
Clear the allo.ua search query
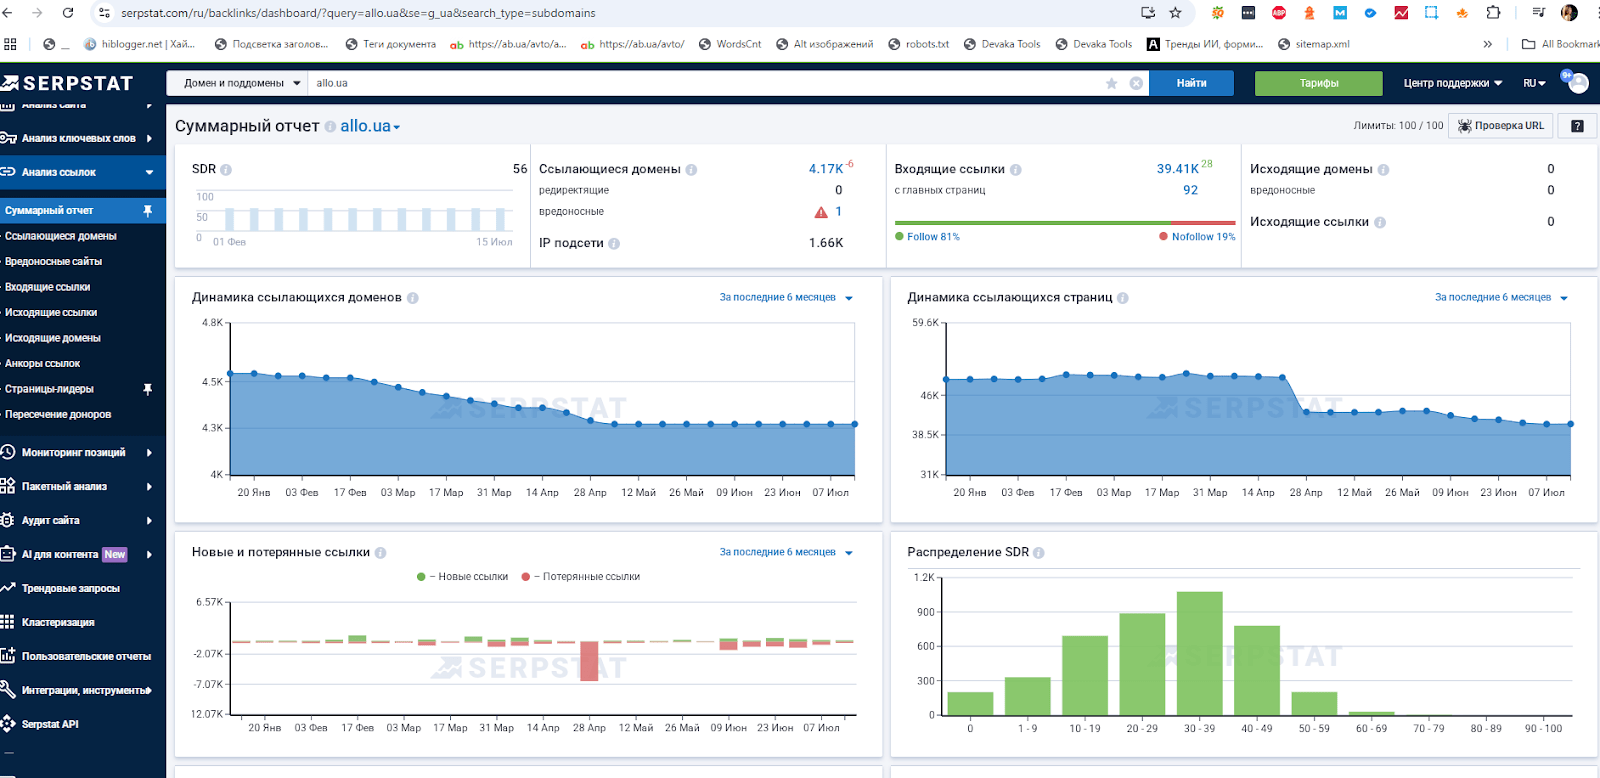click(x=1136, y=83)
